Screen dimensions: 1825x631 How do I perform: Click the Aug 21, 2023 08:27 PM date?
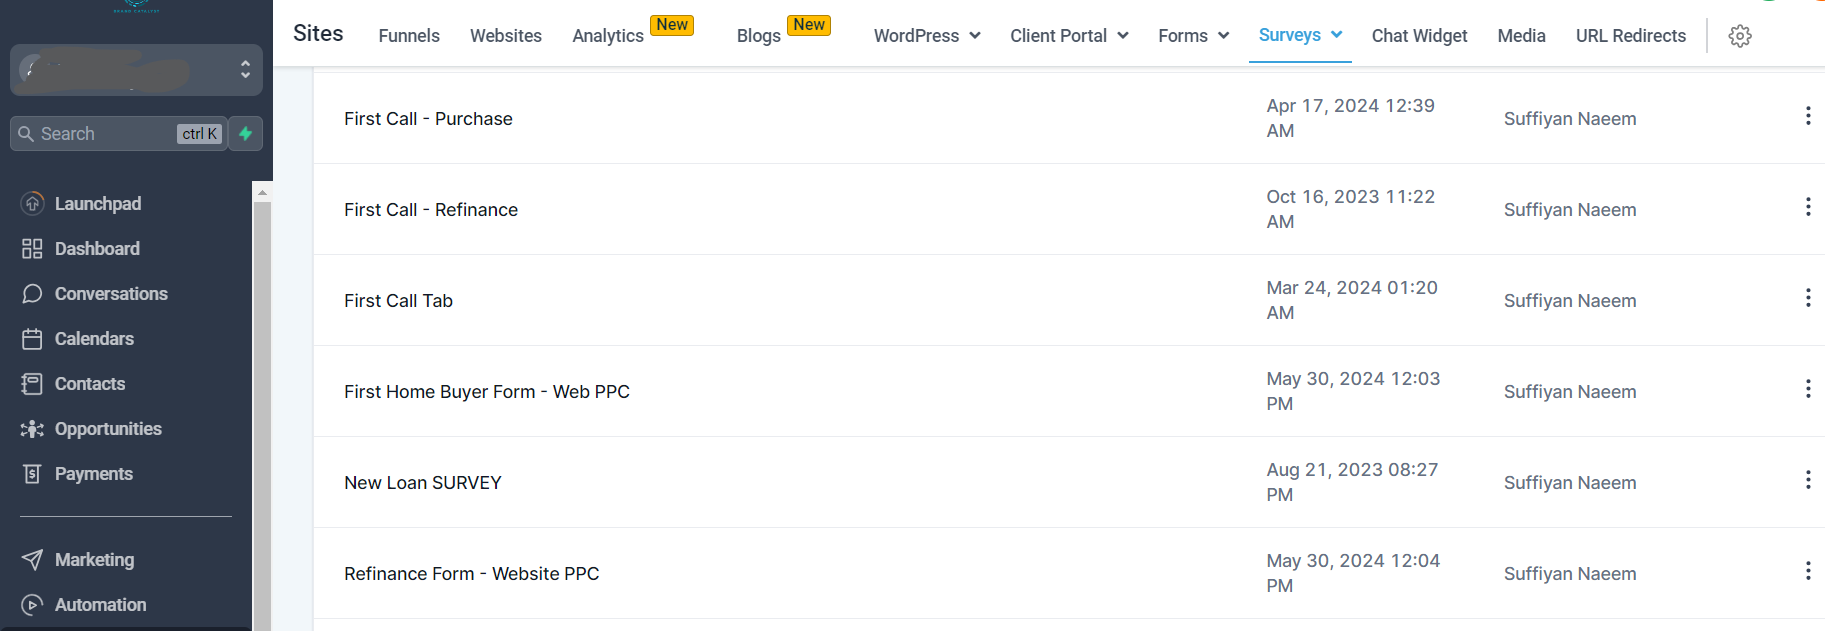(x=1352, y=482)
